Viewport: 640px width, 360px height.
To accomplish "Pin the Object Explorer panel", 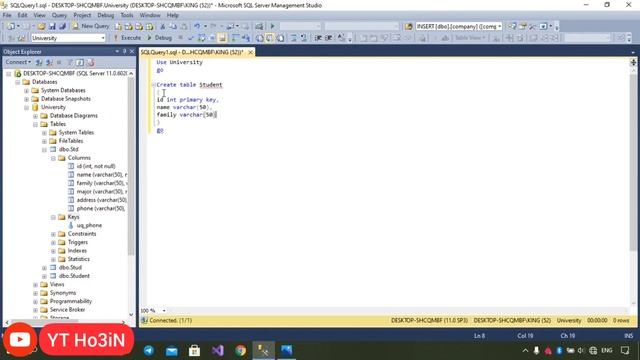I will coord(124,51).
